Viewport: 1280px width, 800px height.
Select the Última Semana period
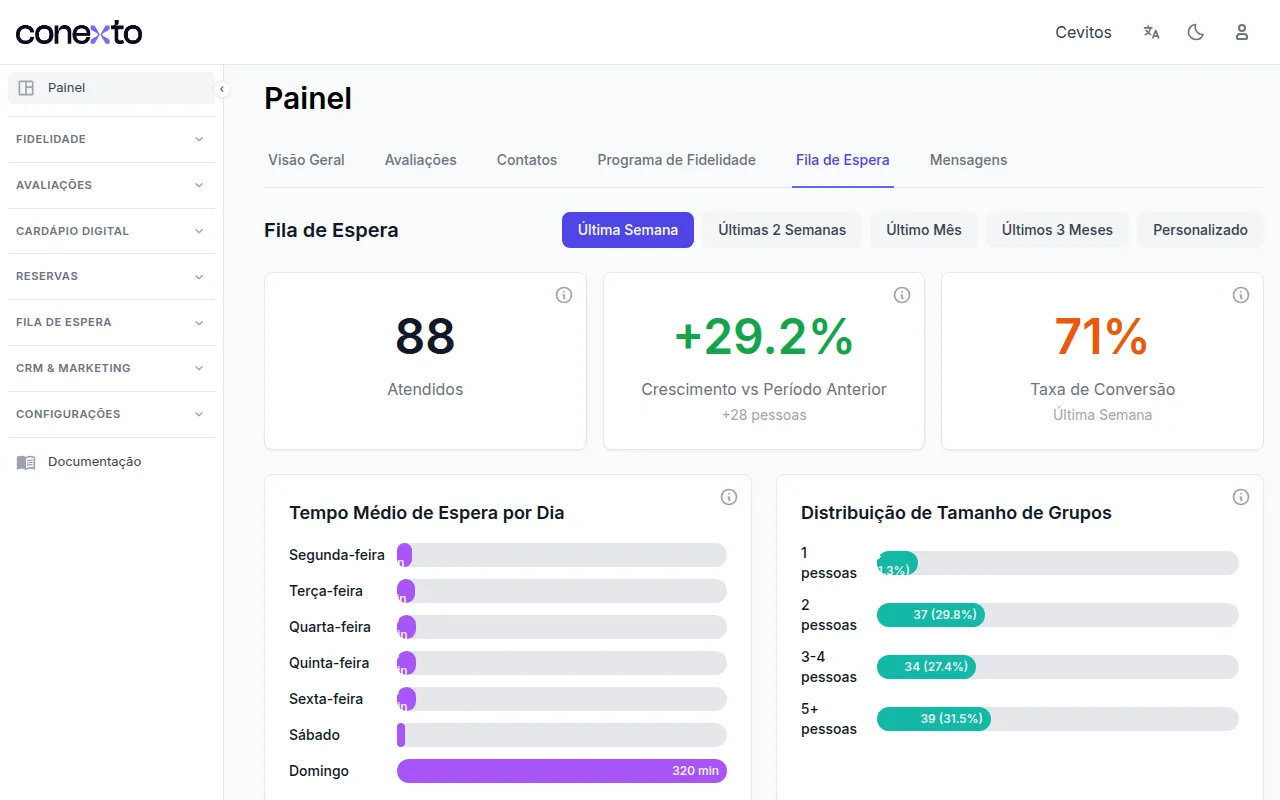coord(628,230)
